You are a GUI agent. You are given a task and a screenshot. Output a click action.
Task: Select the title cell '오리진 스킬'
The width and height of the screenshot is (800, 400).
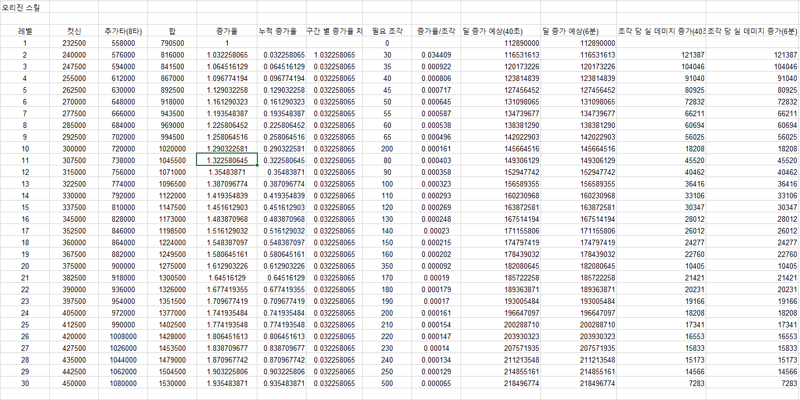(24, 8)
